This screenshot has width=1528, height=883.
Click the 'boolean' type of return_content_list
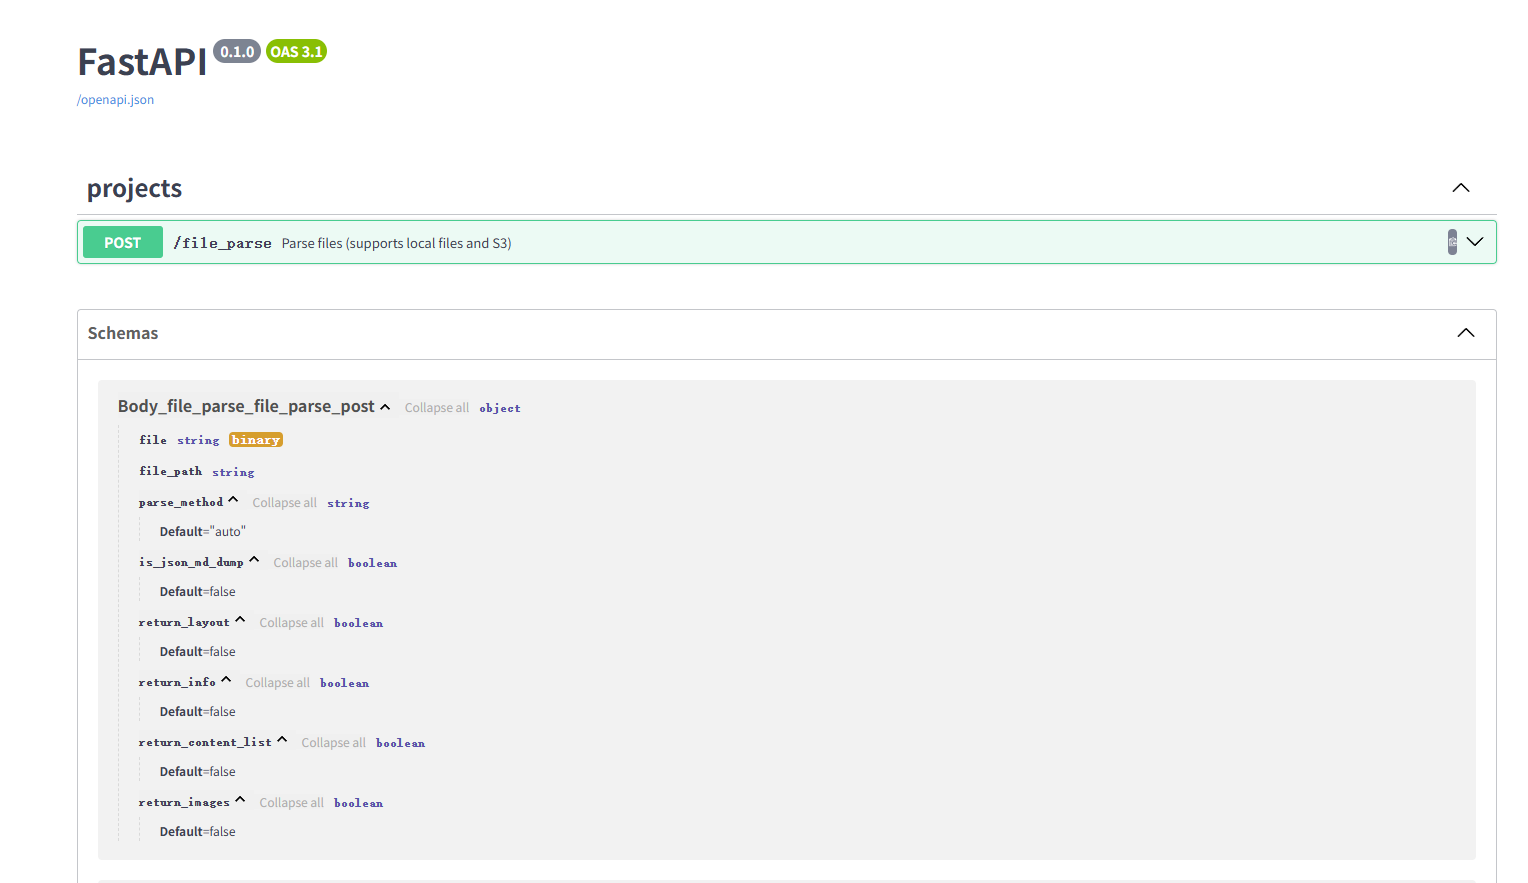(400, 743)
